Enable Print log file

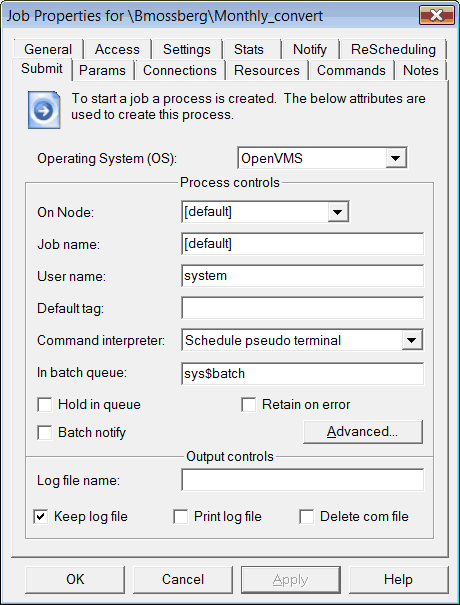click(181, 517)
